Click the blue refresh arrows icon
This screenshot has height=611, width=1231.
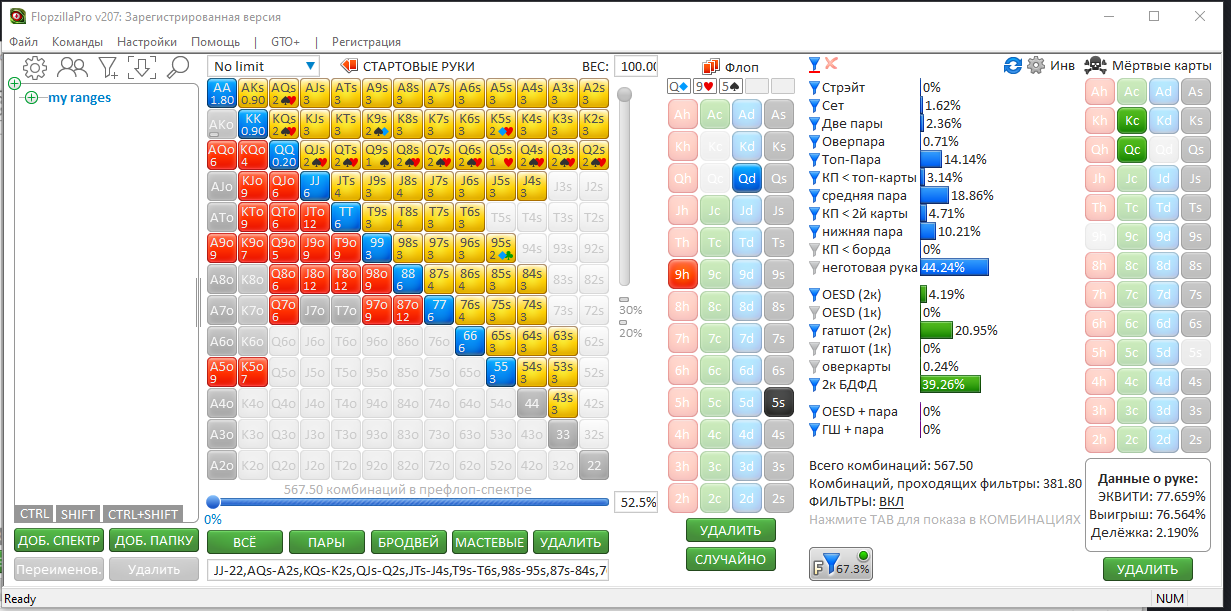pyautogui.click(x=1013, y=65)
